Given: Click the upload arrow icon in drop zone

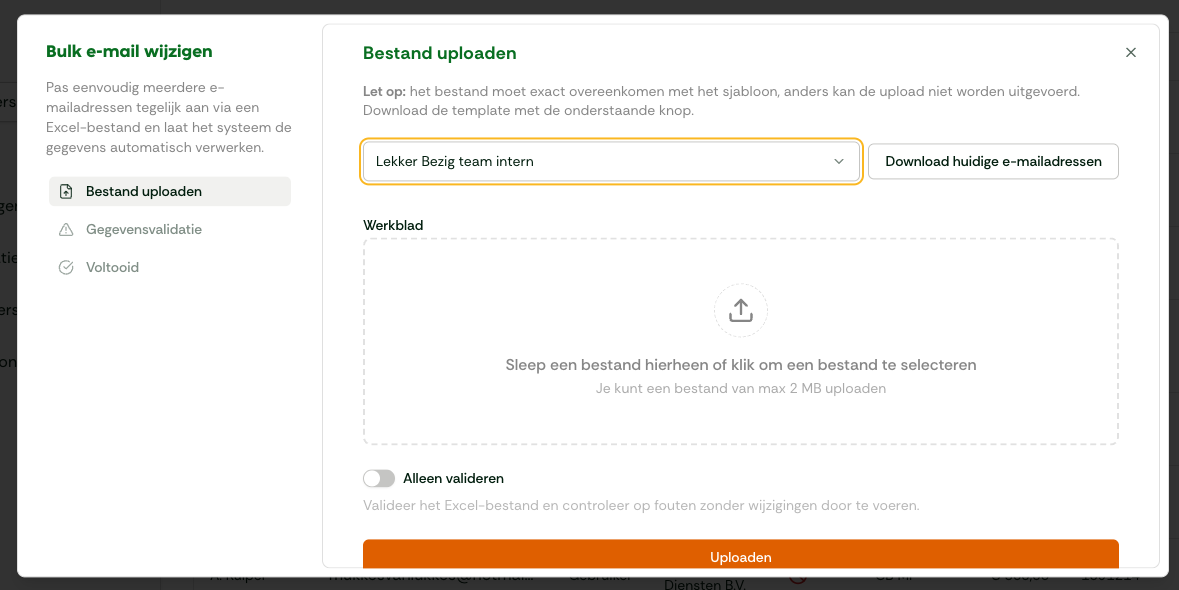Looking at the screenshot, I should click(x=741, y=310).
